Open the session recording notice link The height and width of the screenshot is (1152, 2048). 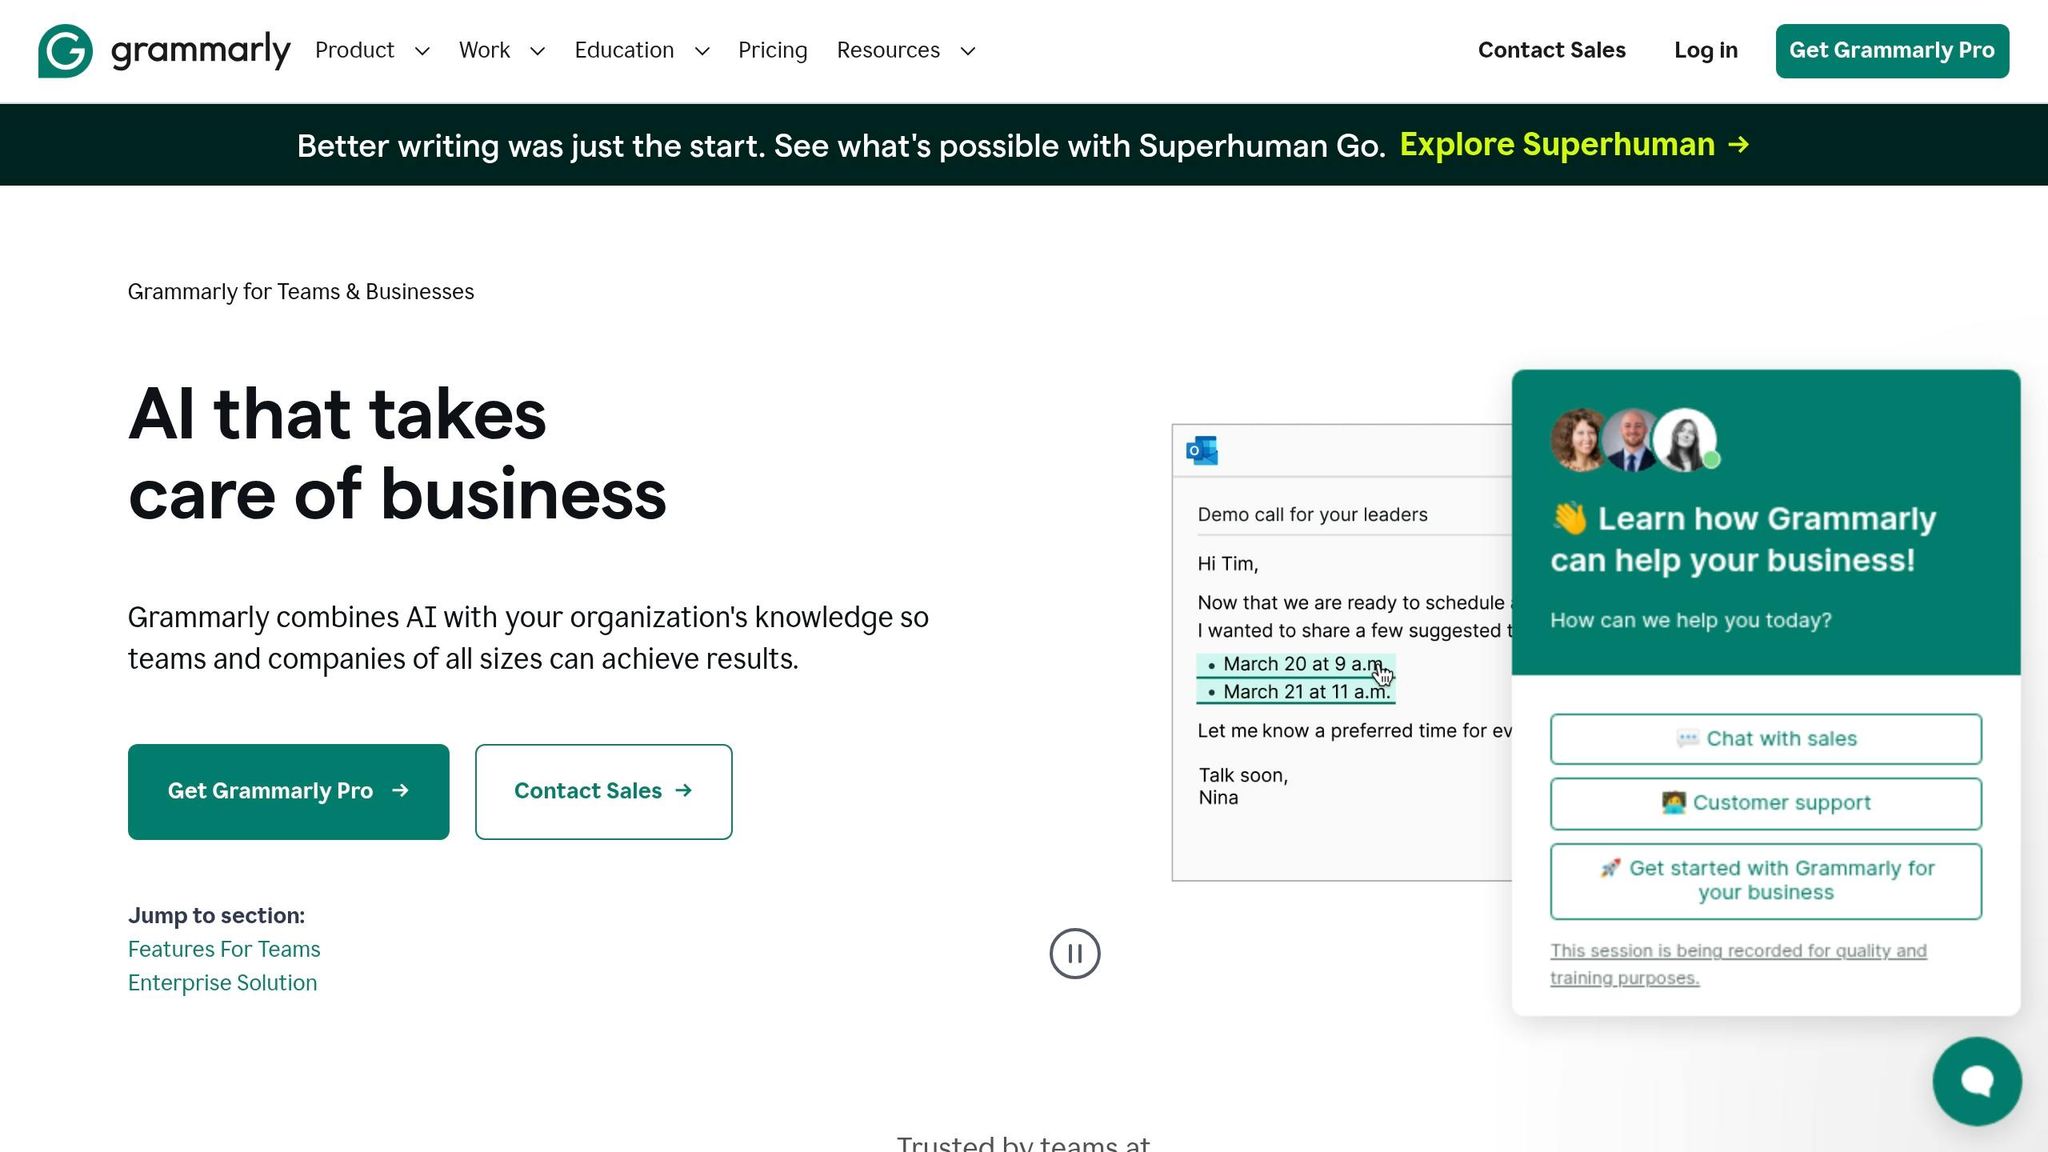coord(1738,964)
